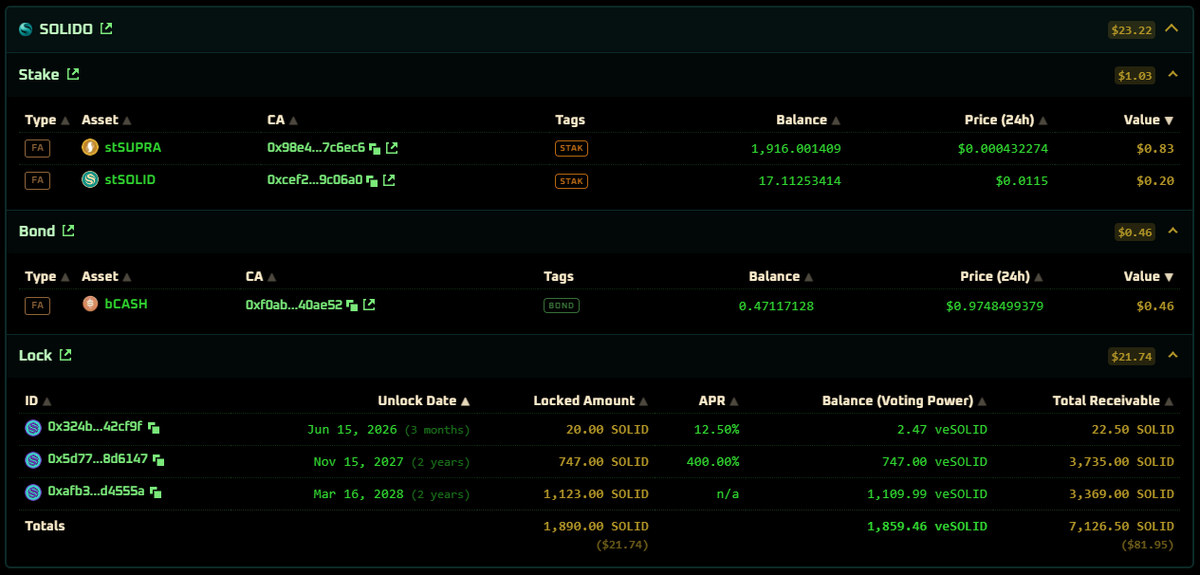Sort Lock table by Total Receivable

click(x=1114, y=401)
